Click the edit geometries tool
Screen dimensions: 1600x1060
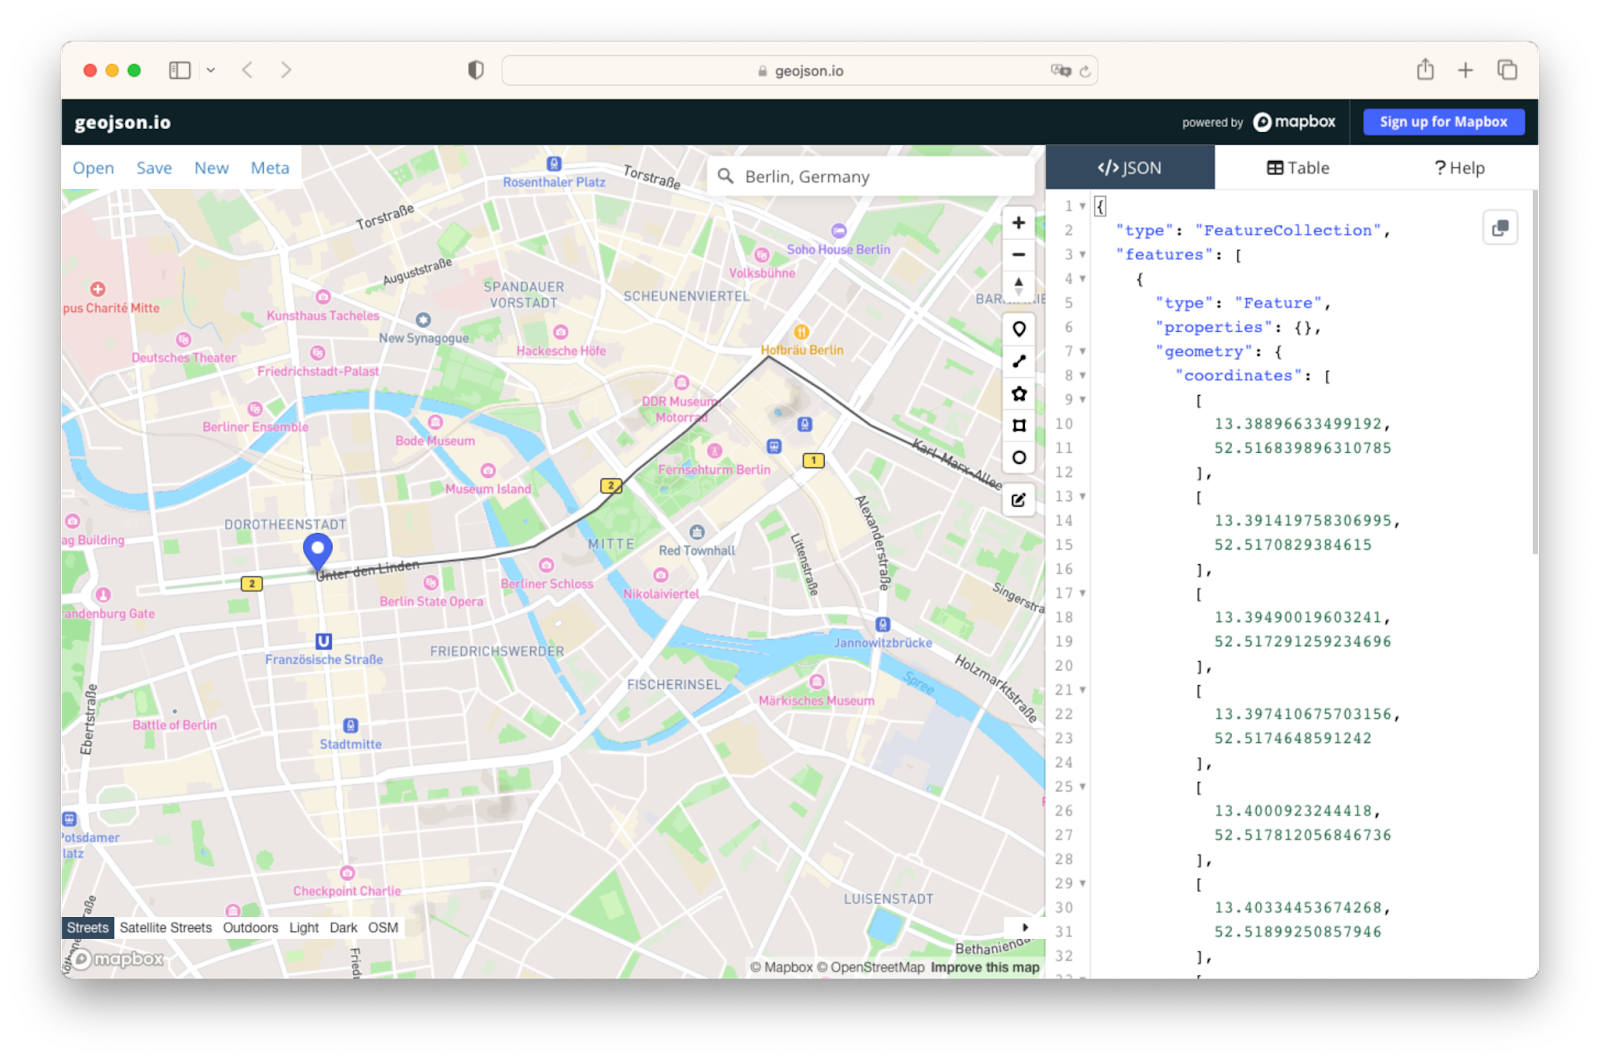[x=1018, y=499]
